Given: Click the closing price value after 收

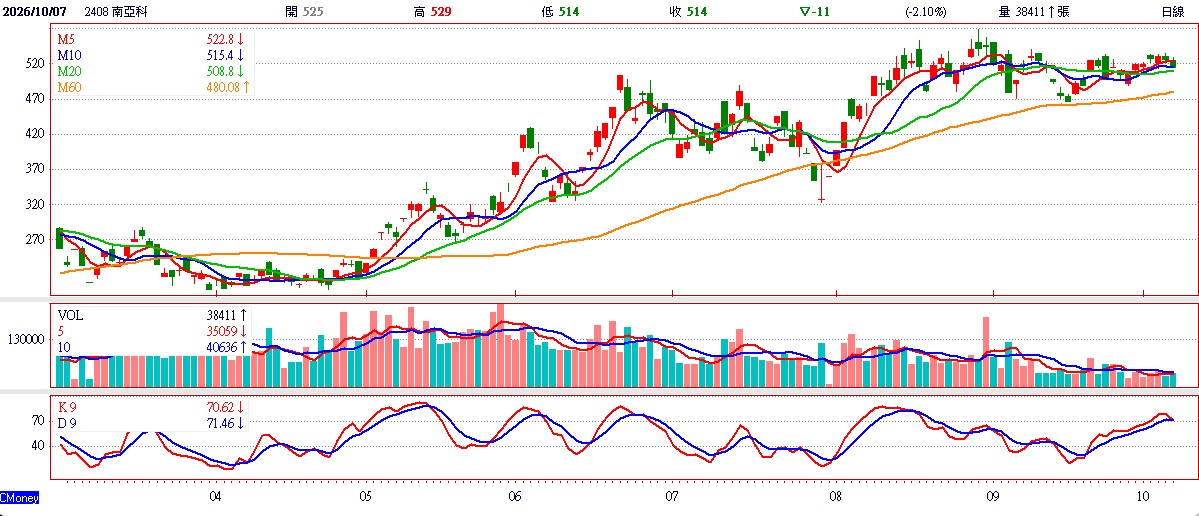Looking at the screenshot, I should 697,11.
